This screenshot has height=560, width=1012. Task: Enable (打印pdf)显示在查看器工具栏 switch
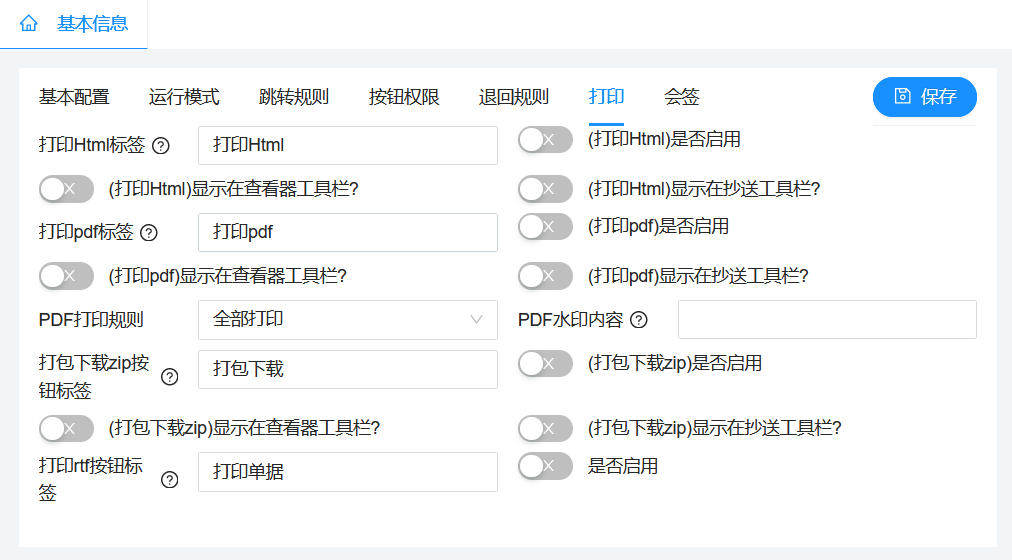66,276
